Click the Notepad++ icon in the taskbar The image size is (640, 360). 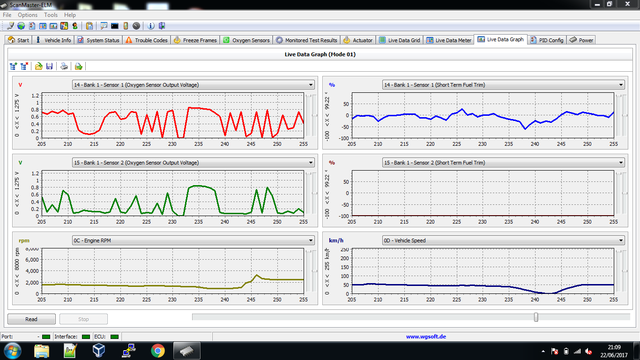[70, 351]
